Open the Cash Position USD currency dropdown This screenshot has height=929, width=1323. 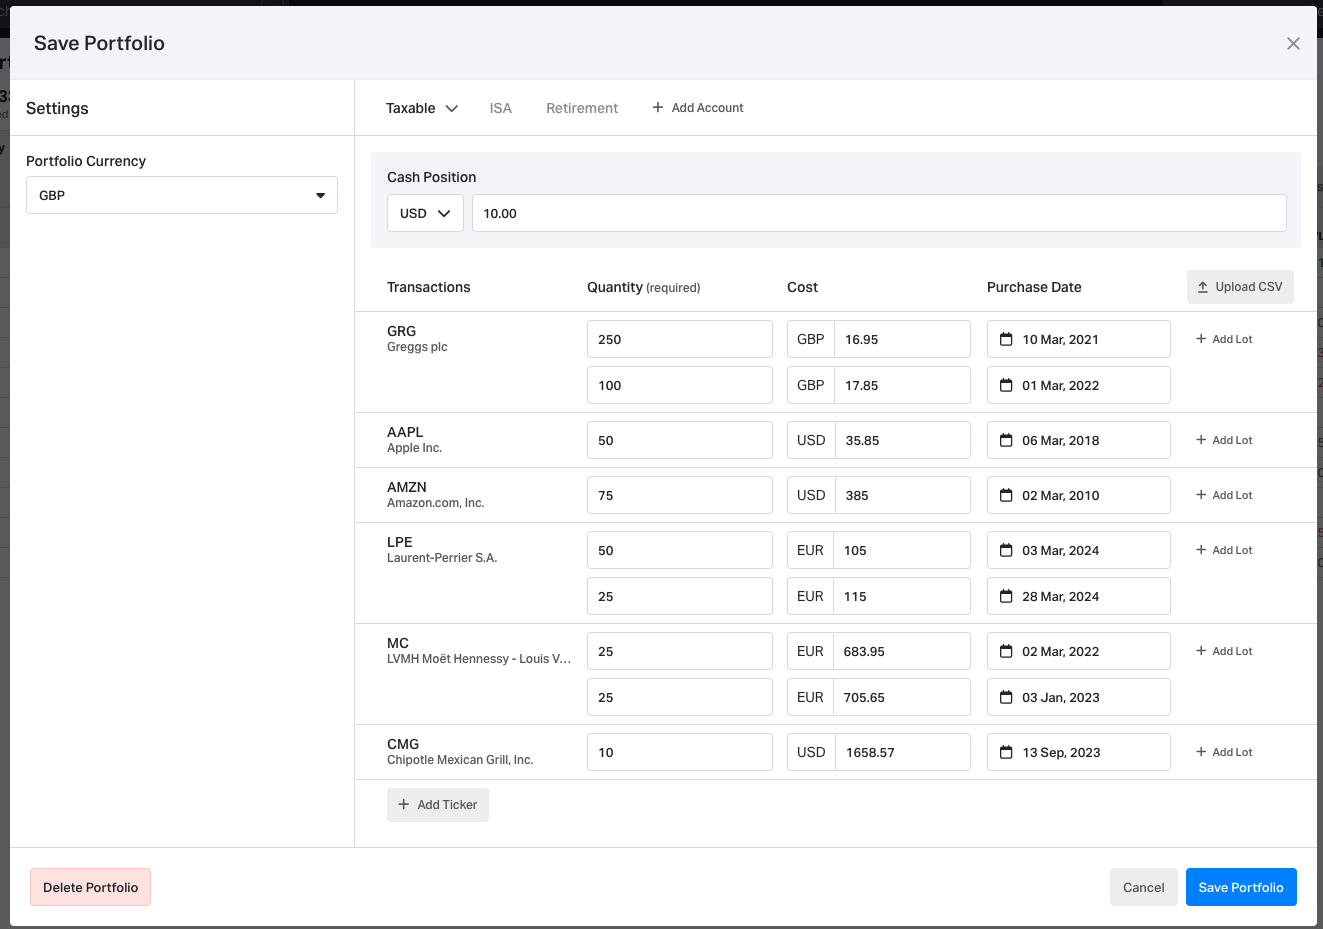[x=425, y=213]
